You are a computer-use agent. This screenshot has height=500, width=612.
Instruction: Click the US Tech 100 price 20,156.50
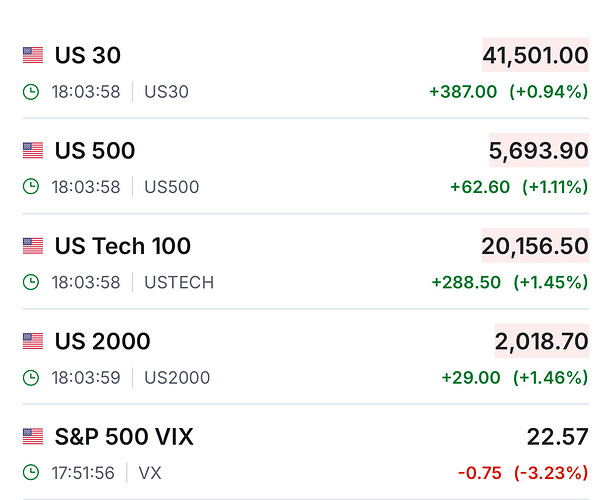point(535,246)
